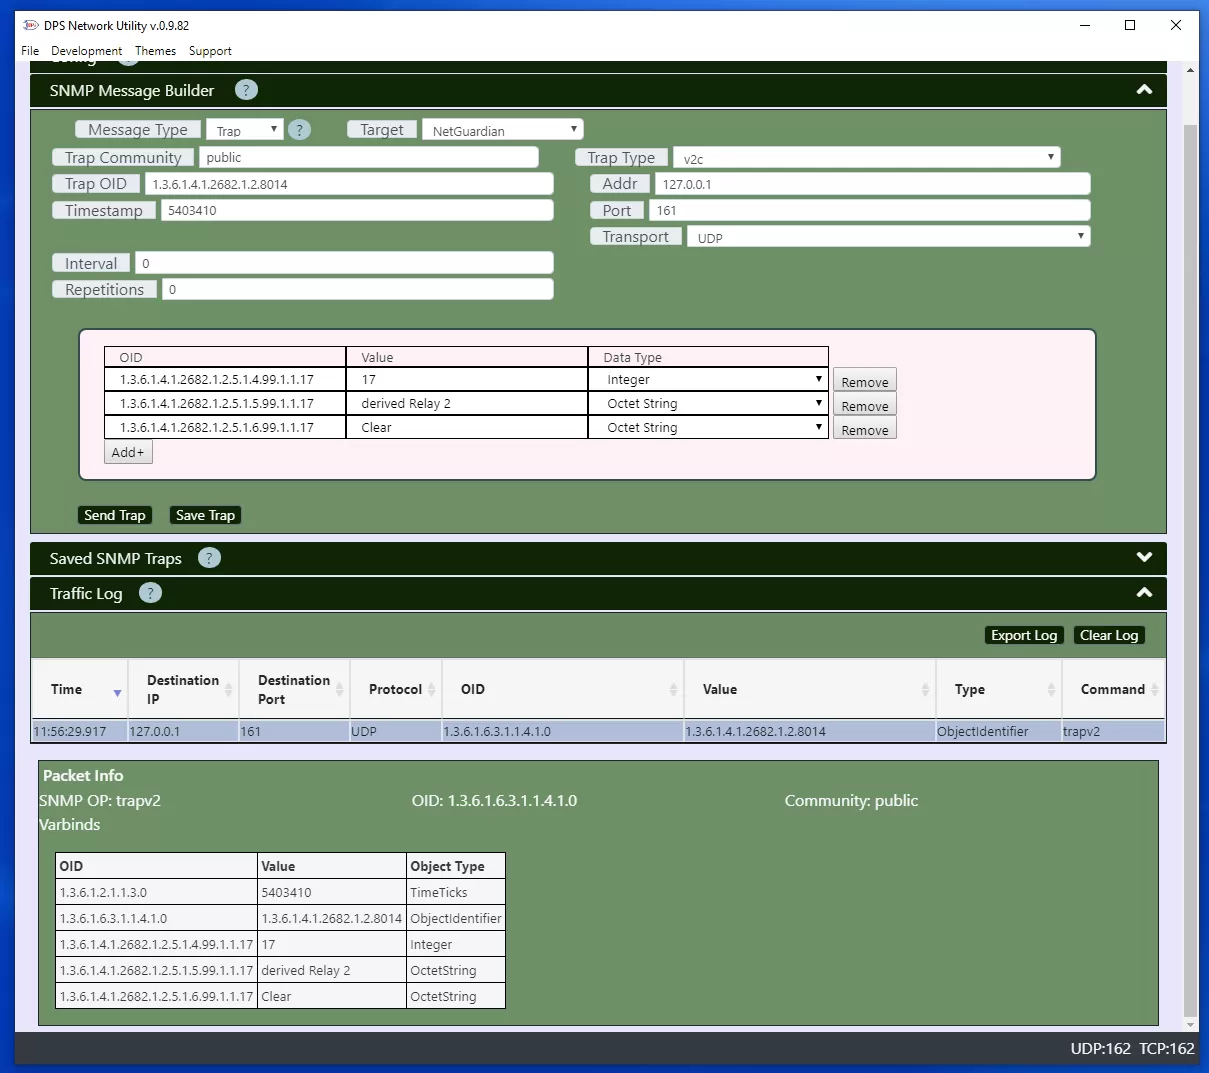Open the Development menu
The width and height of the screenshot is (1209, 1073).
click(86, 51)
